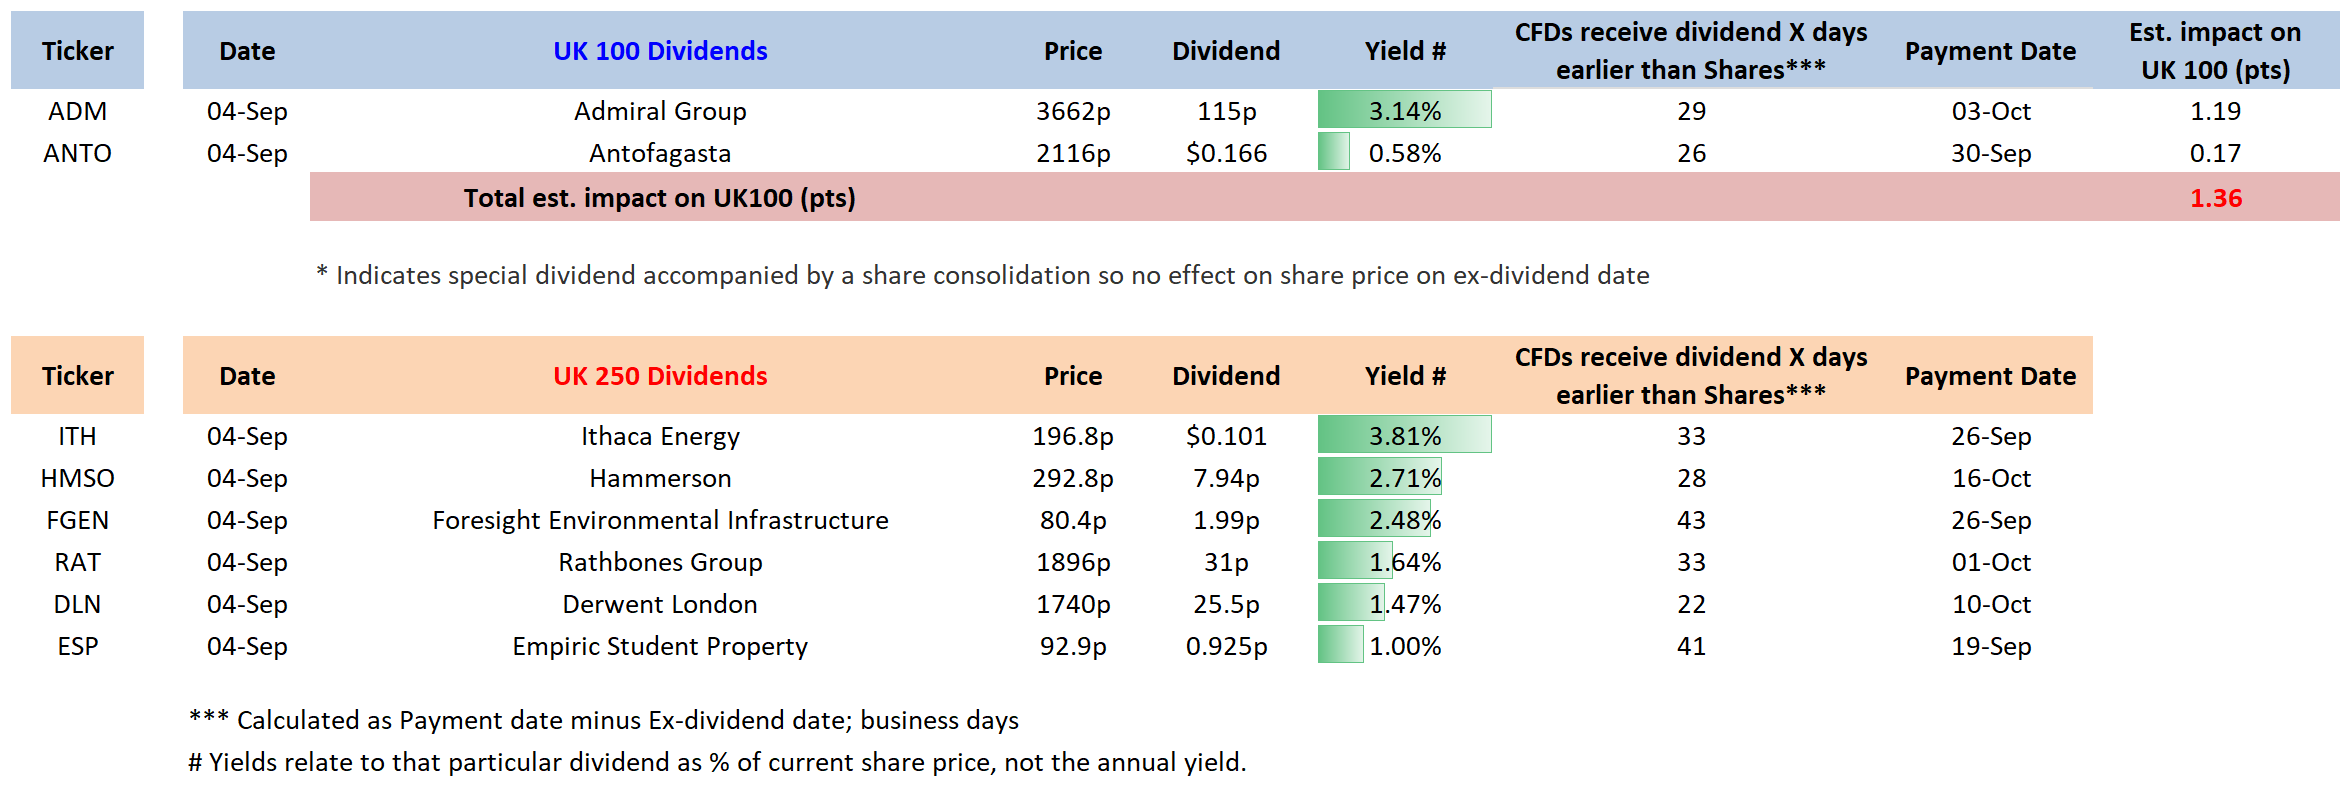
Task: Select the Total est. impact on UK100 row
Action: point(660,198)
